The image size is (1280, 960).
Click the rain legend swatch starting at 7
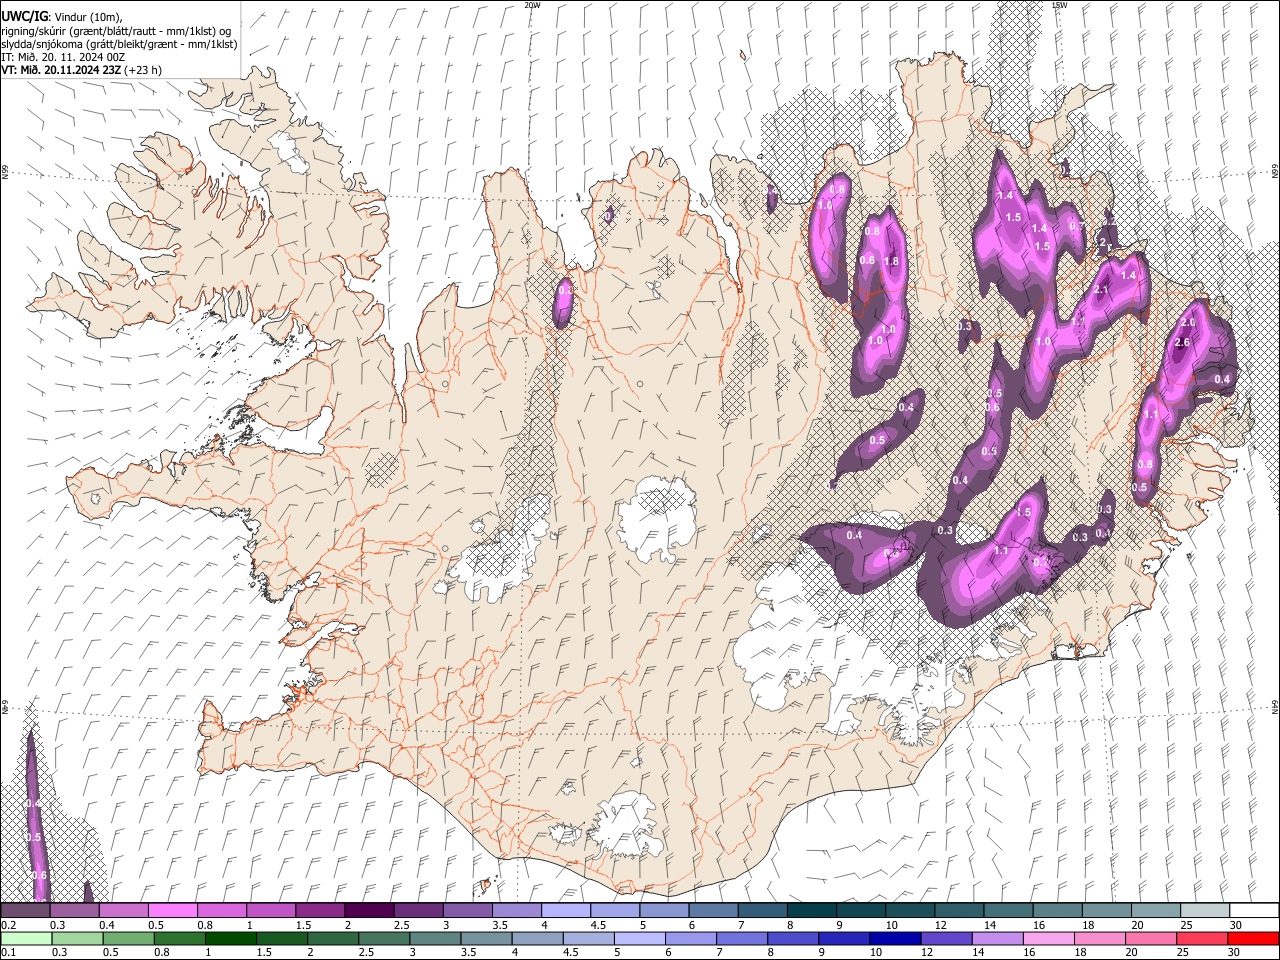(x=742, y=938)
